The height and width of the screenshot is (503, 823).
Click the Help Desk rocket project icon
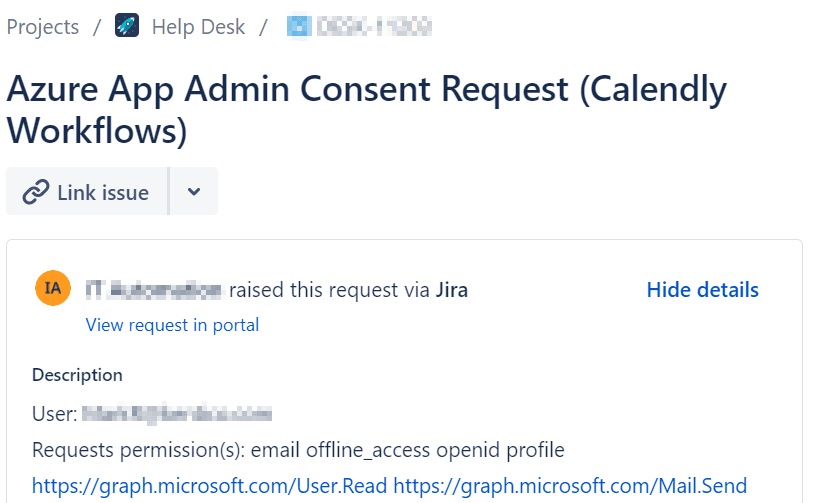tap(127, 27)
